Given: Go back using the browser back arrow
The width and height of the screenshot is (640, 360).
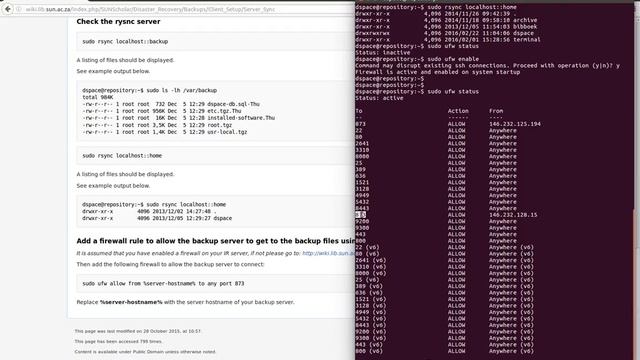Looking at the screenshot, I should tap(7, 9).
